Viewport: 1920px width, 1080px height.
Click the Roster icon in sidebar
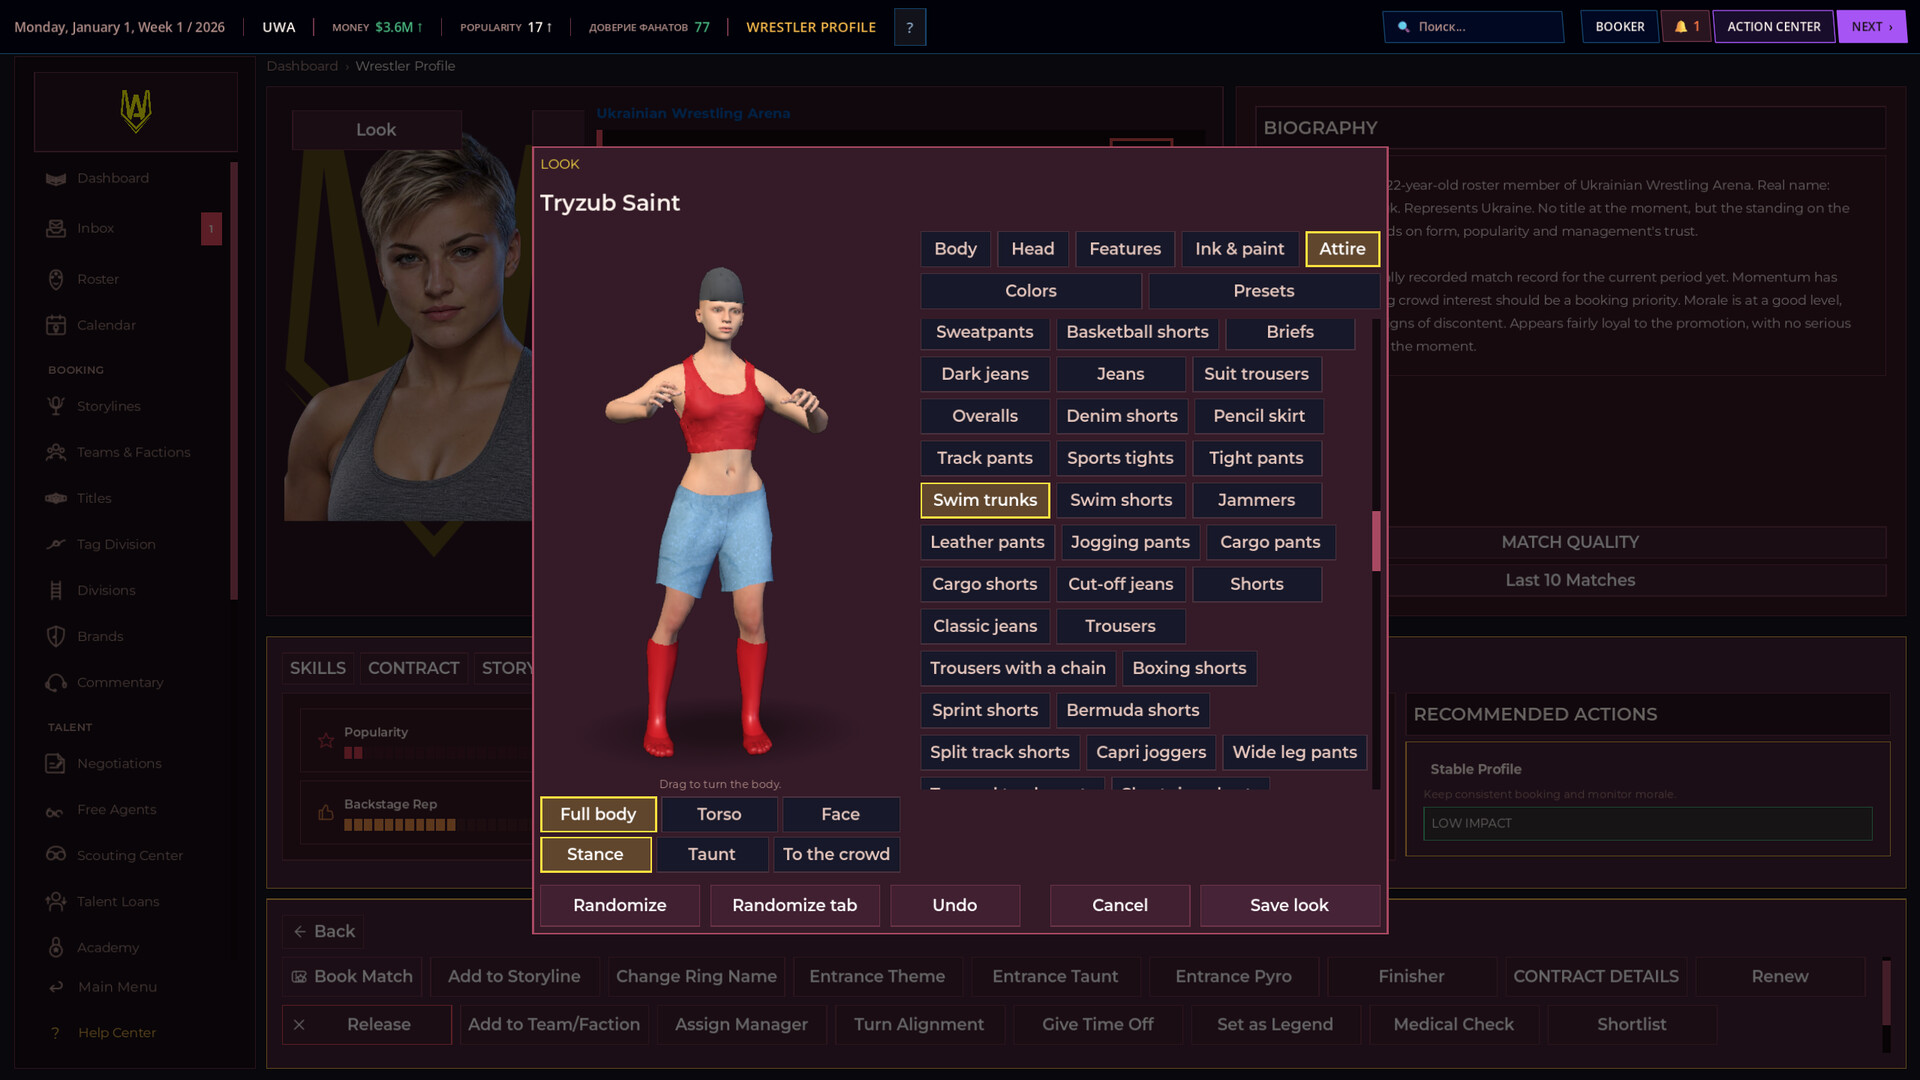coord(56,279)
